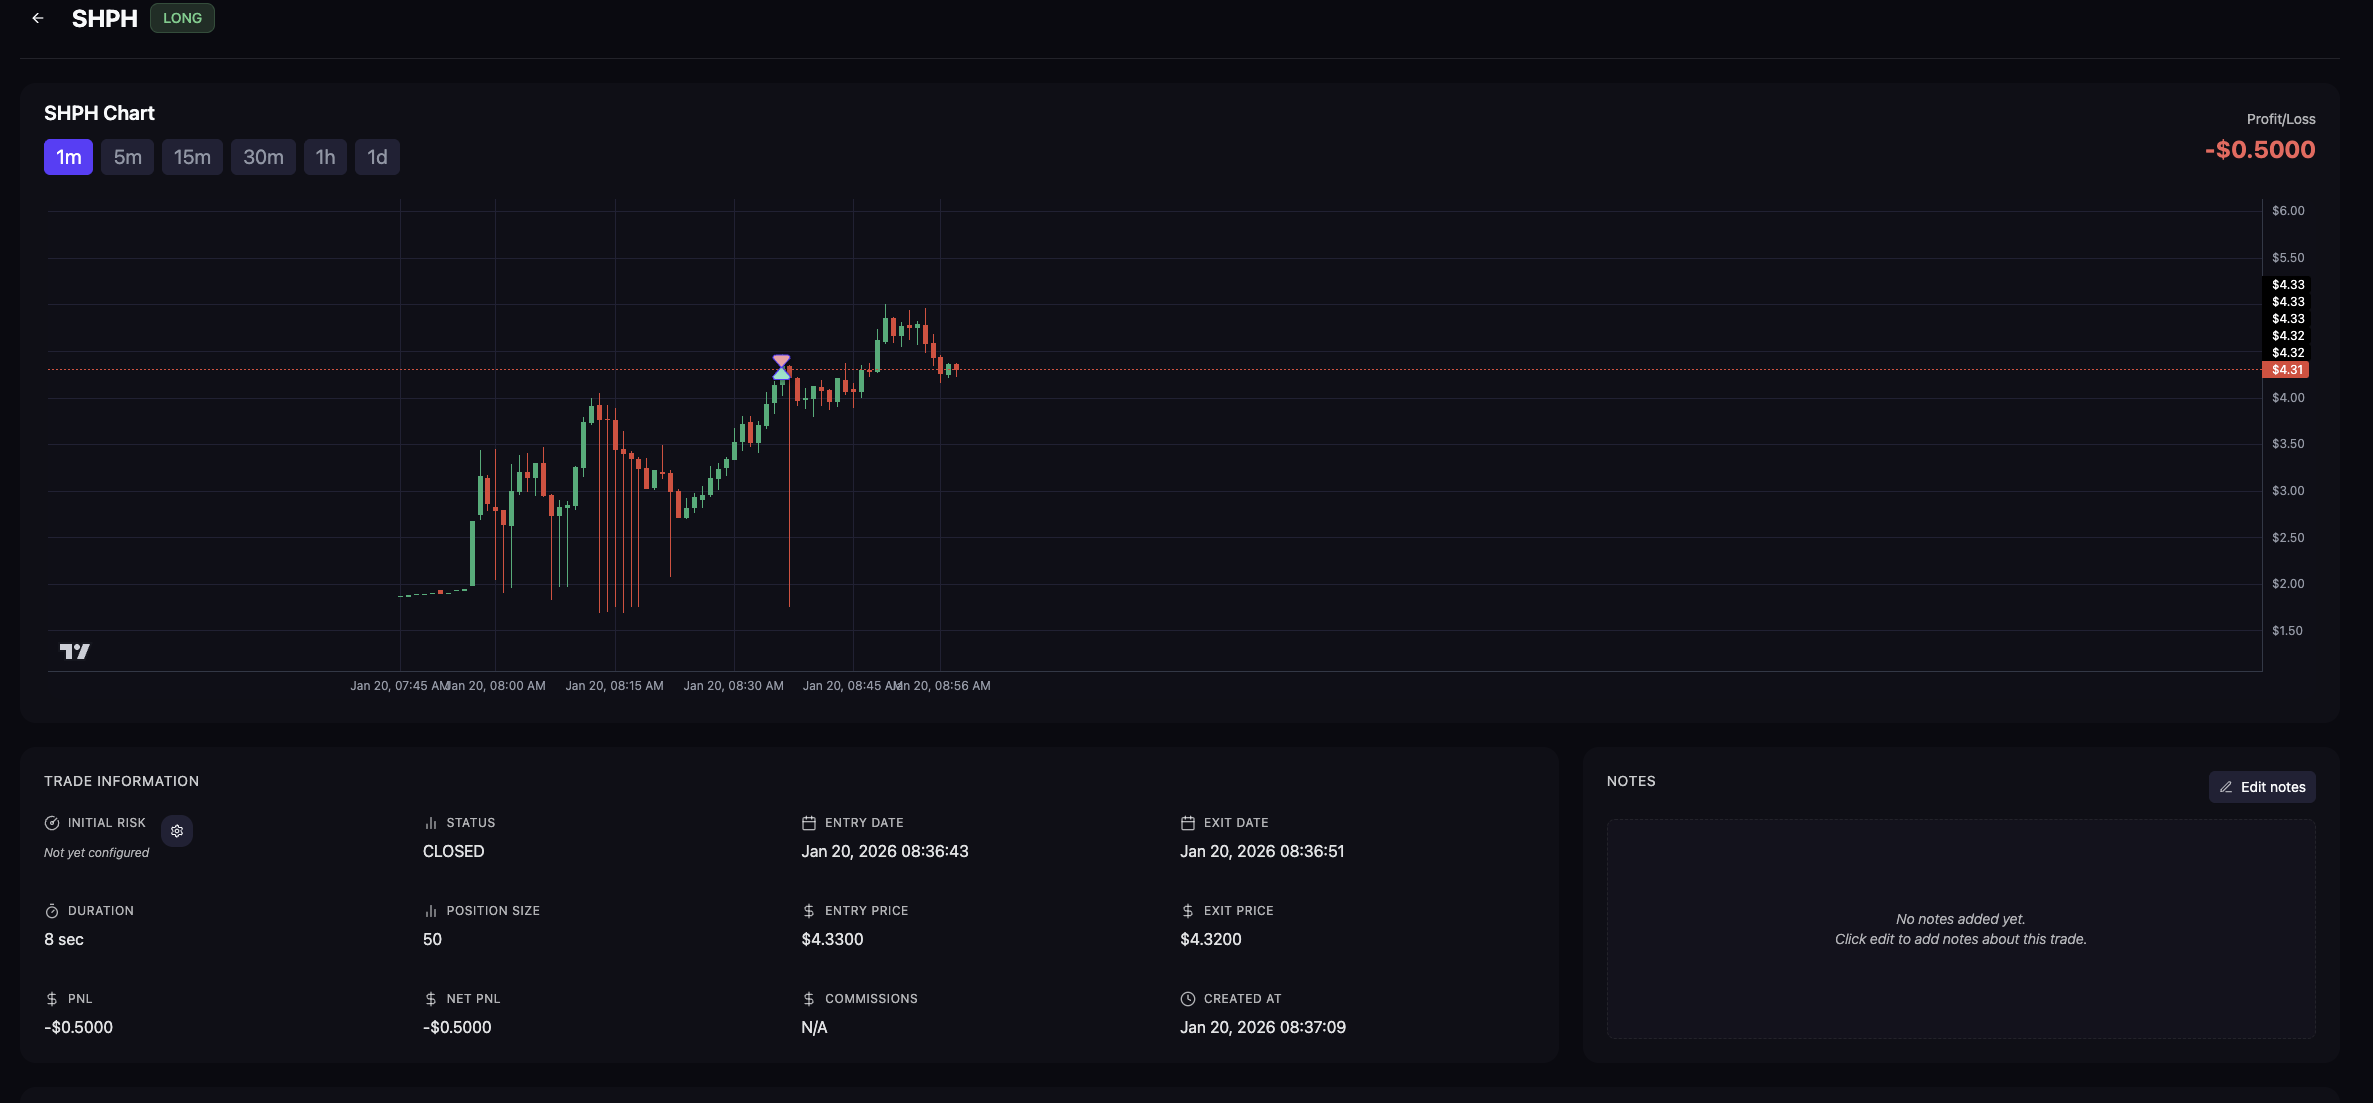Switch chart to 5m timeframe

(x=127, y=157)
